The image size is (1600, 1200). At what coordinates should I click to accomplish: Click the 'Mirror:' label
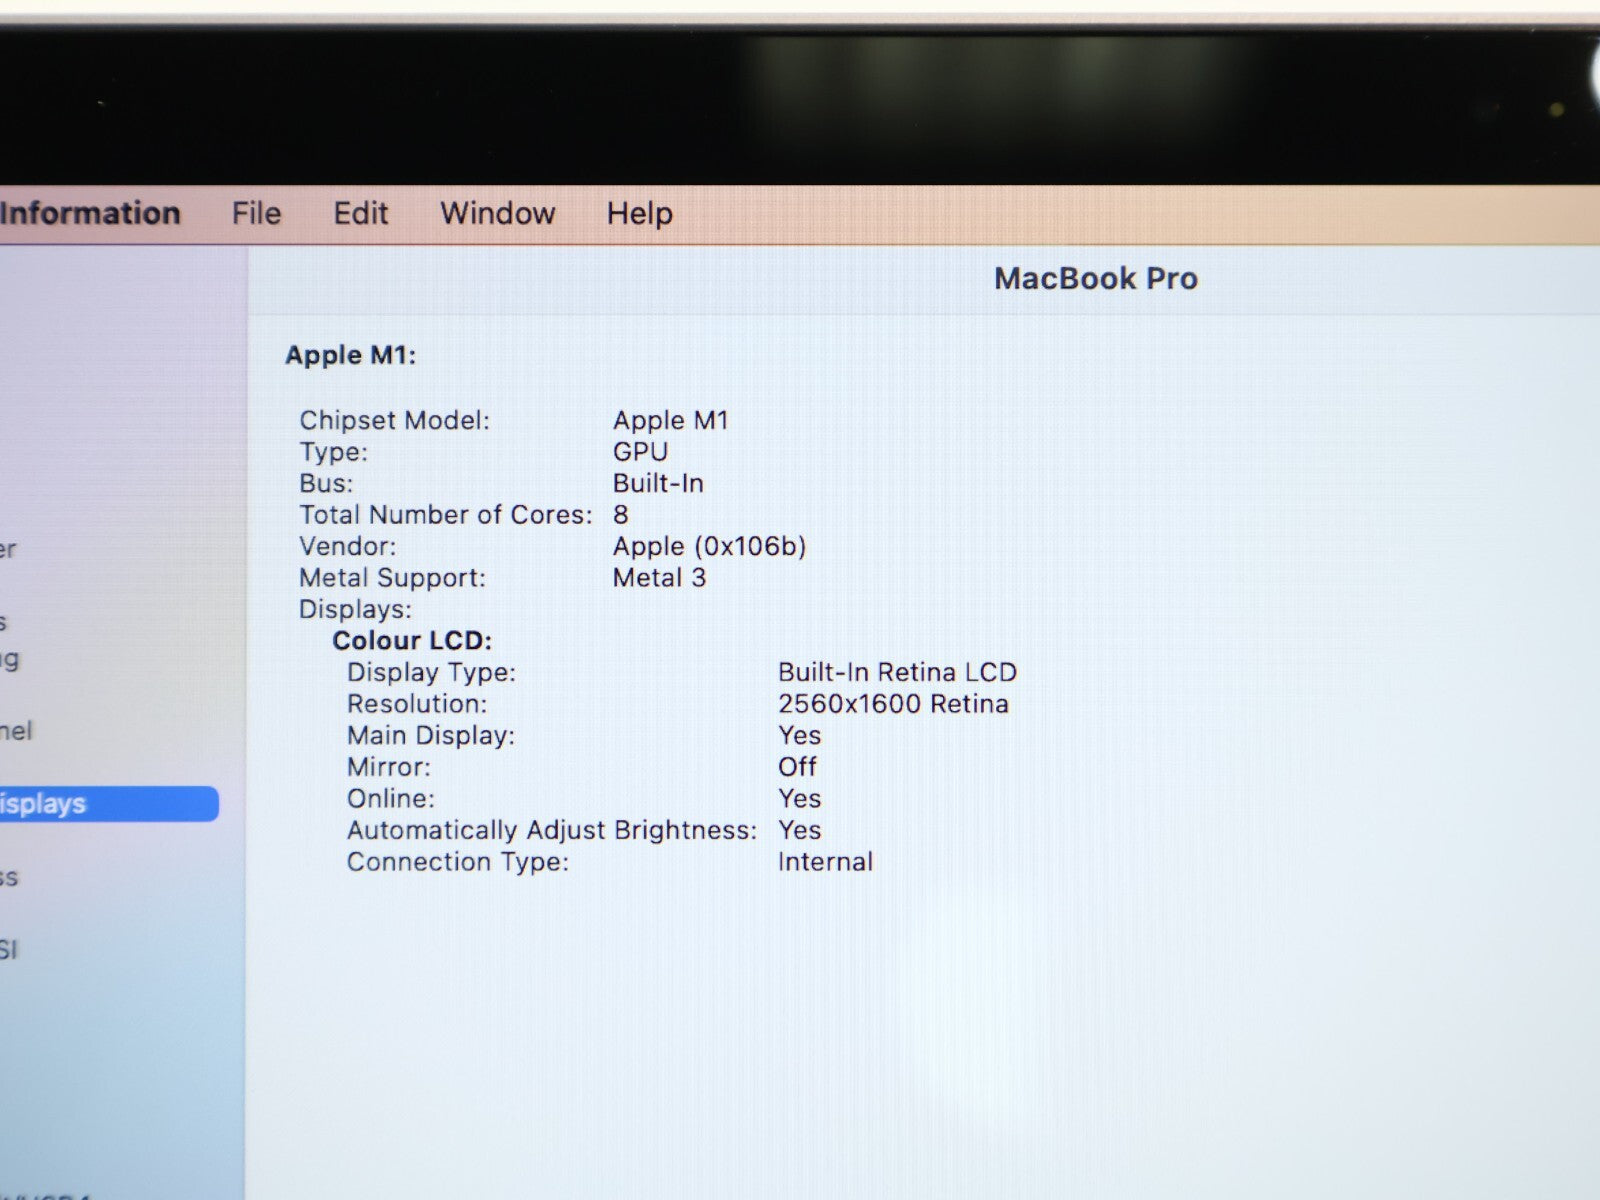389,767
